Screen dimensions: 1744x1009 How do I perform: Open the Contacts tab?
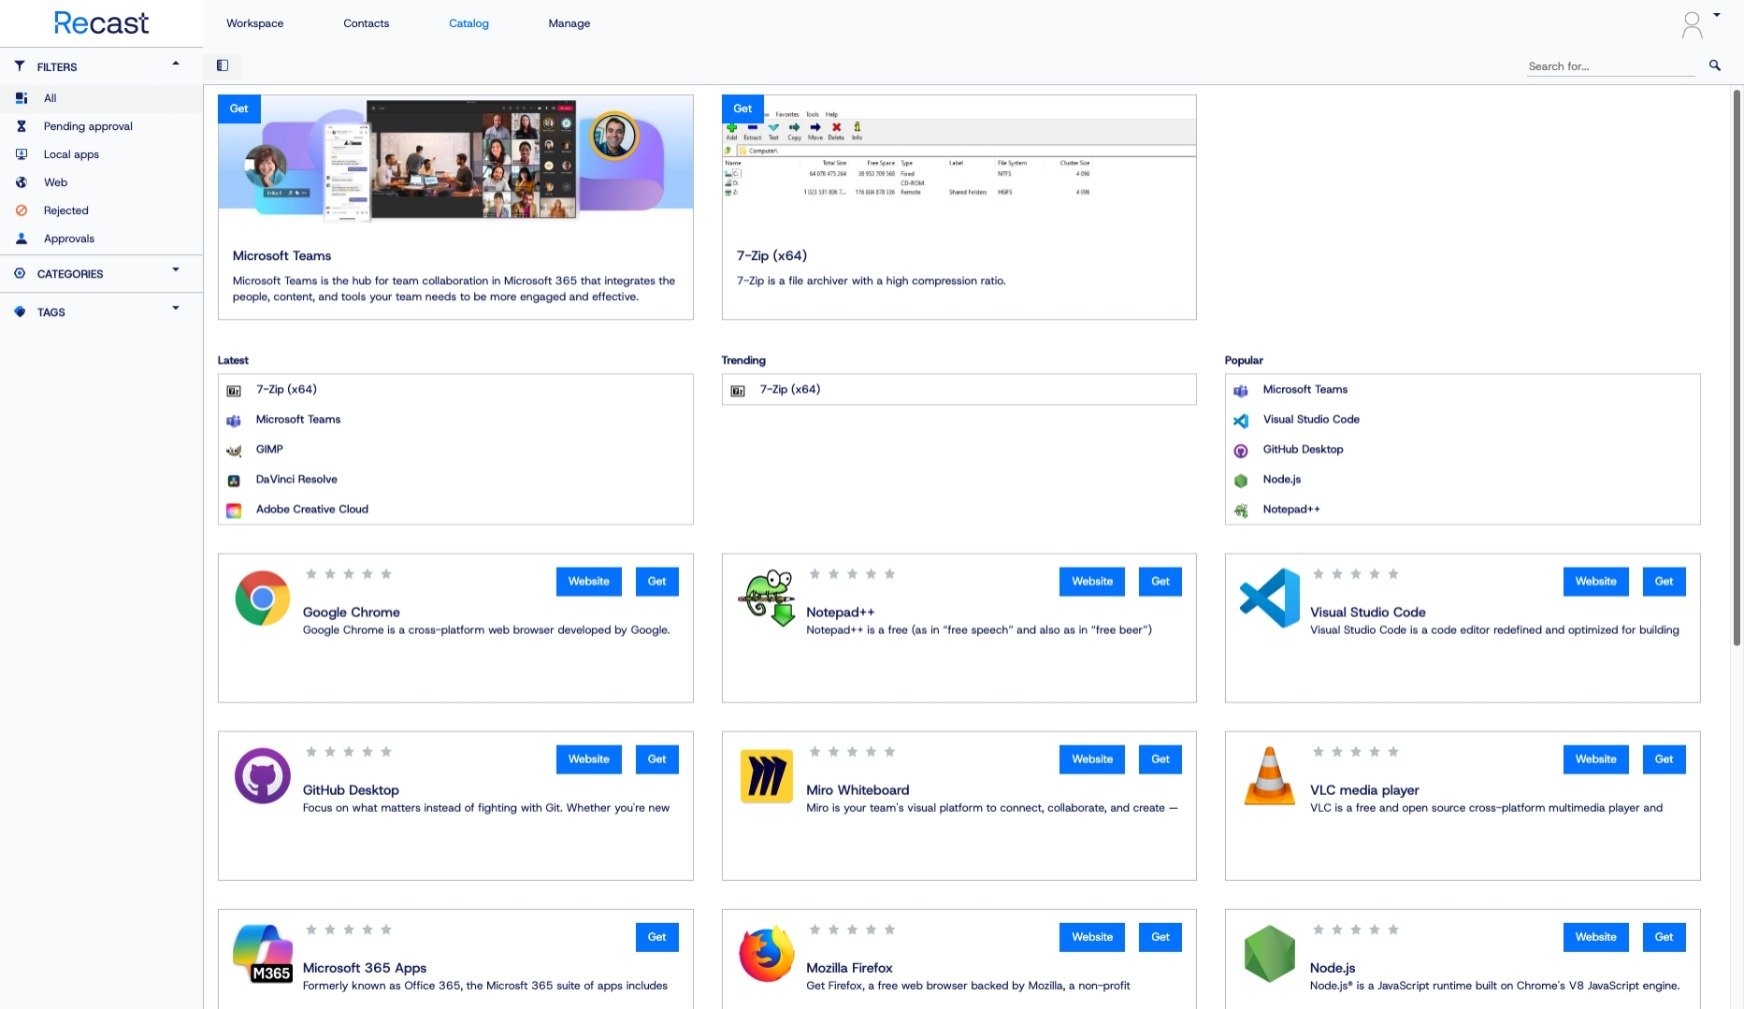click(366, 23)
